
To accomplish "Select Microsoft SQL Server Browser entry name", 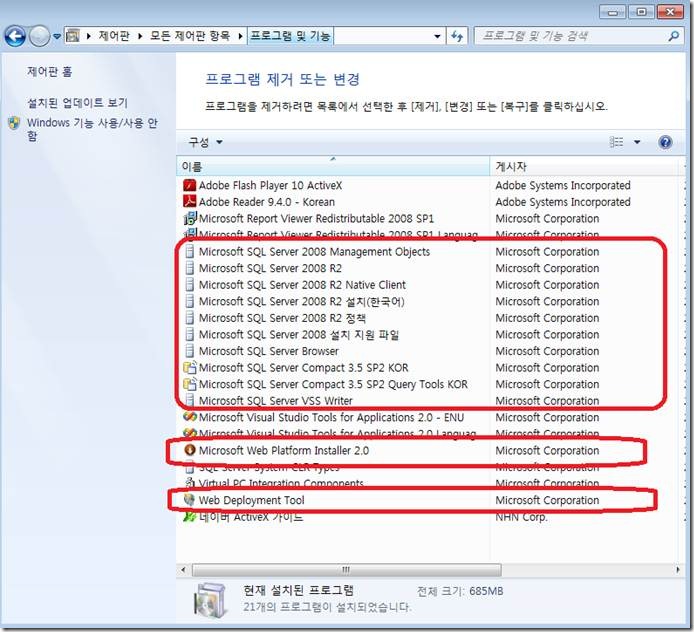I will pyautogui.click(x=269, y=351).
